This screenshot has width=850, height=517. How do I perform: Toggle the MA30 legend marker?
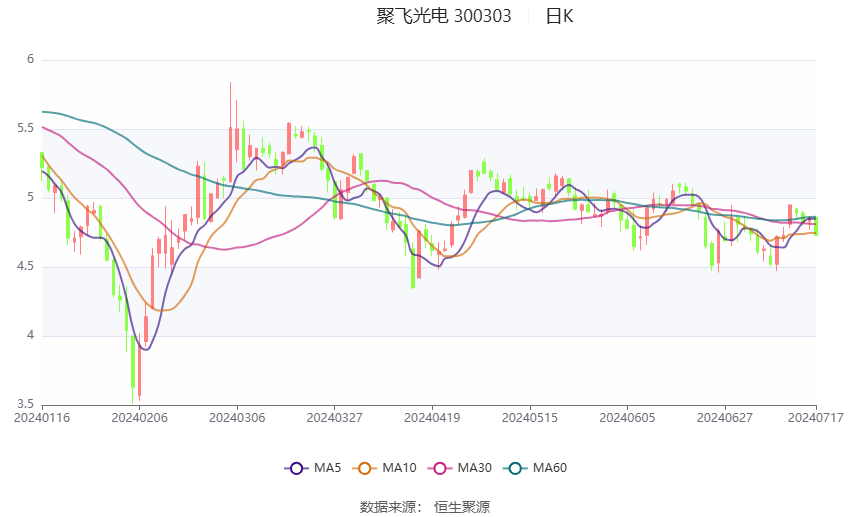[440, 468]
